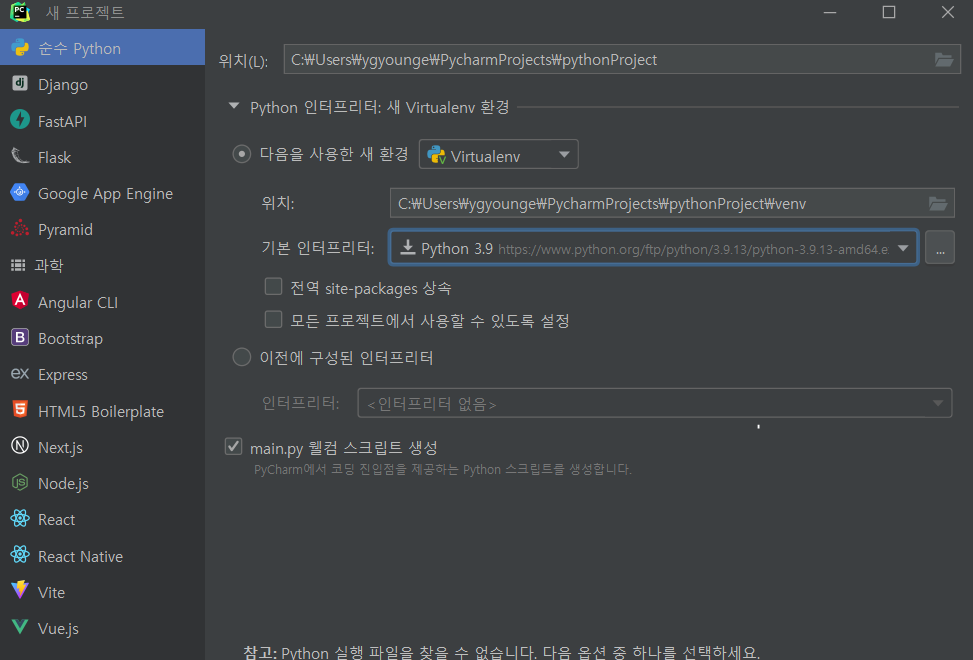Select Vue.js project type label

58,628
